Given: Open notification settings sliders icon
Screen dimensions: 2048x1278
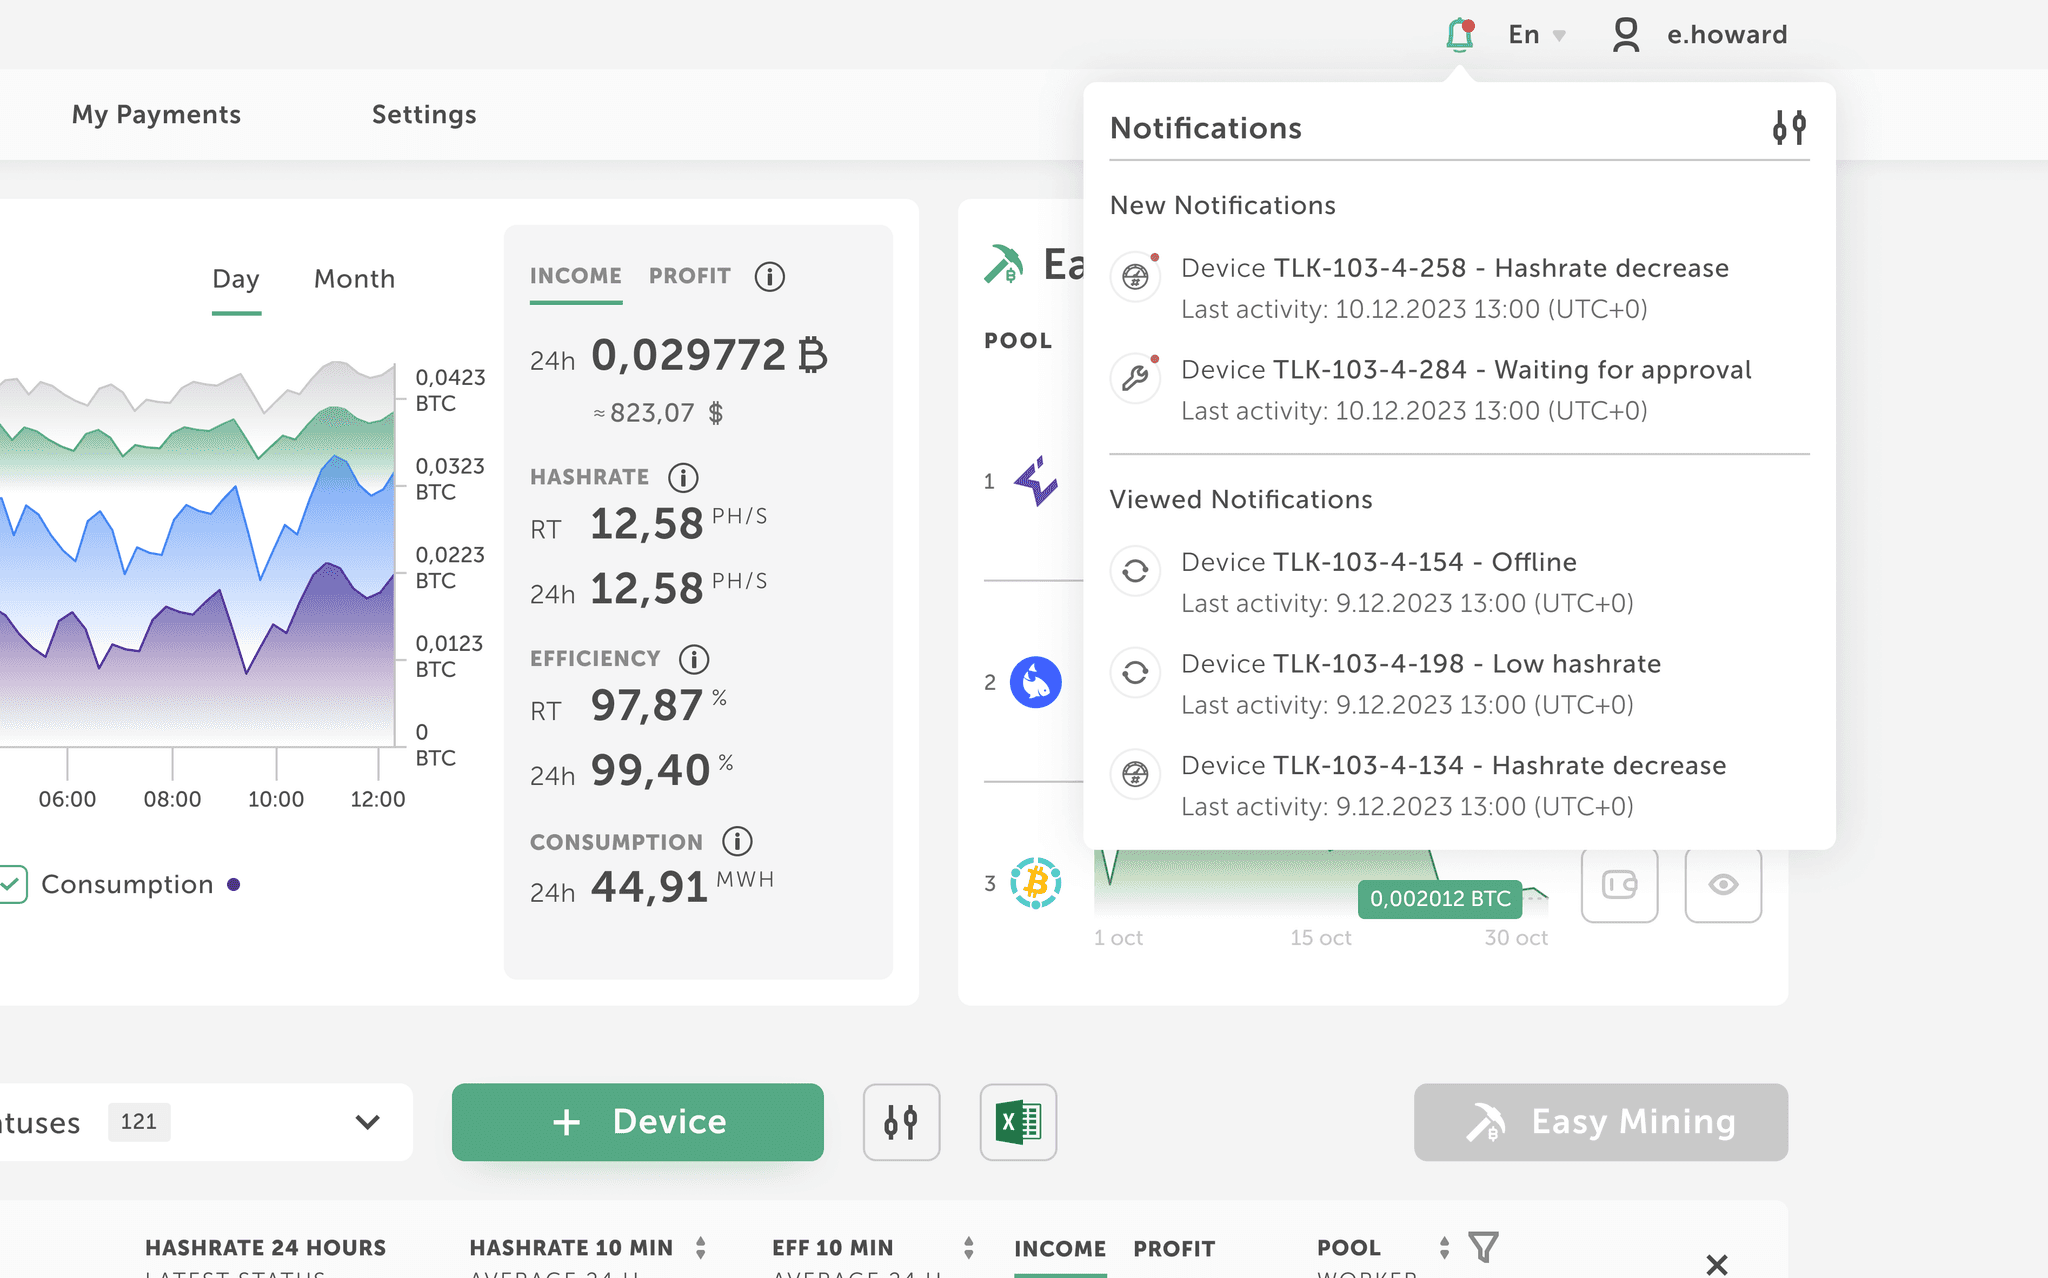Looking at the screenshot, I should point(1789,128).
